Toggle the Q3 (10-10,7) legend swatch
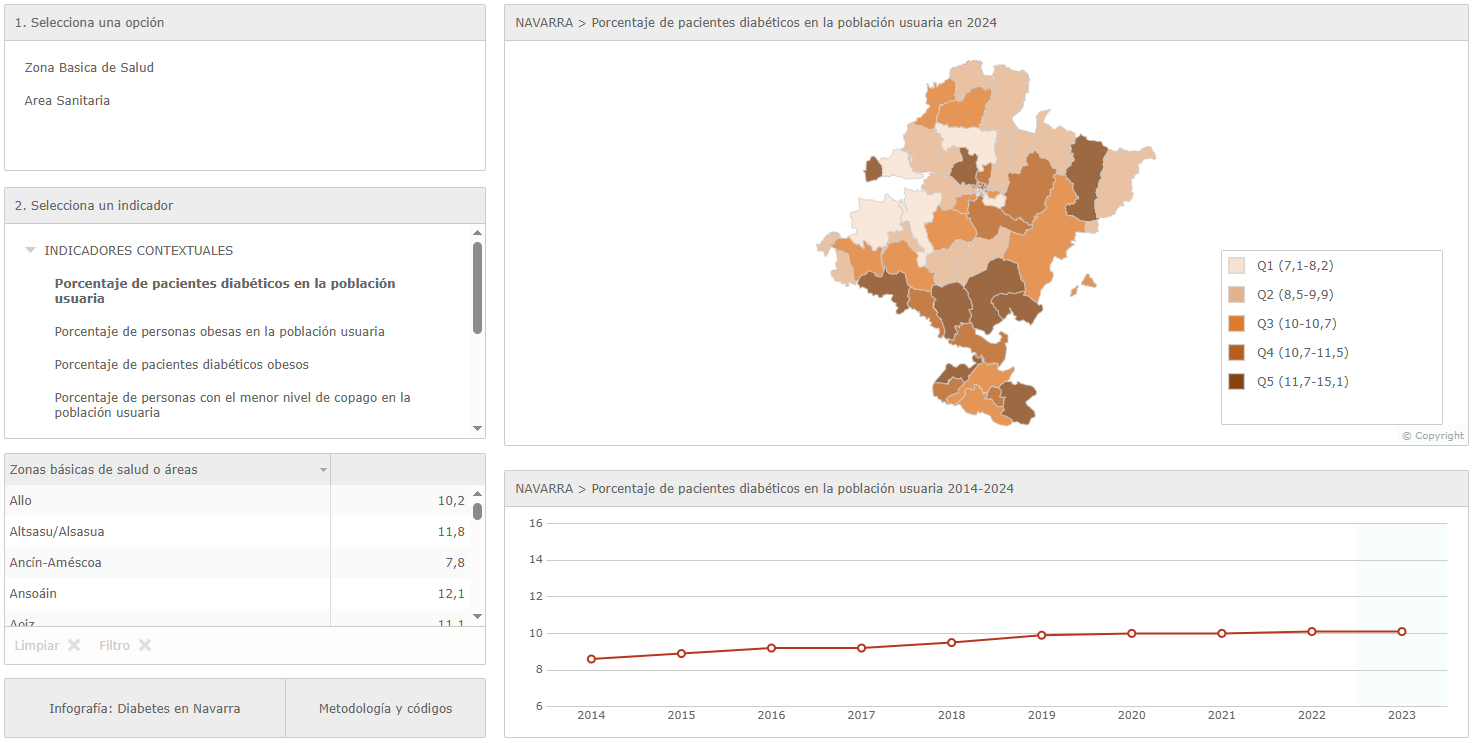This screenshot has height=743, width=1474. tap(1237, 324)
